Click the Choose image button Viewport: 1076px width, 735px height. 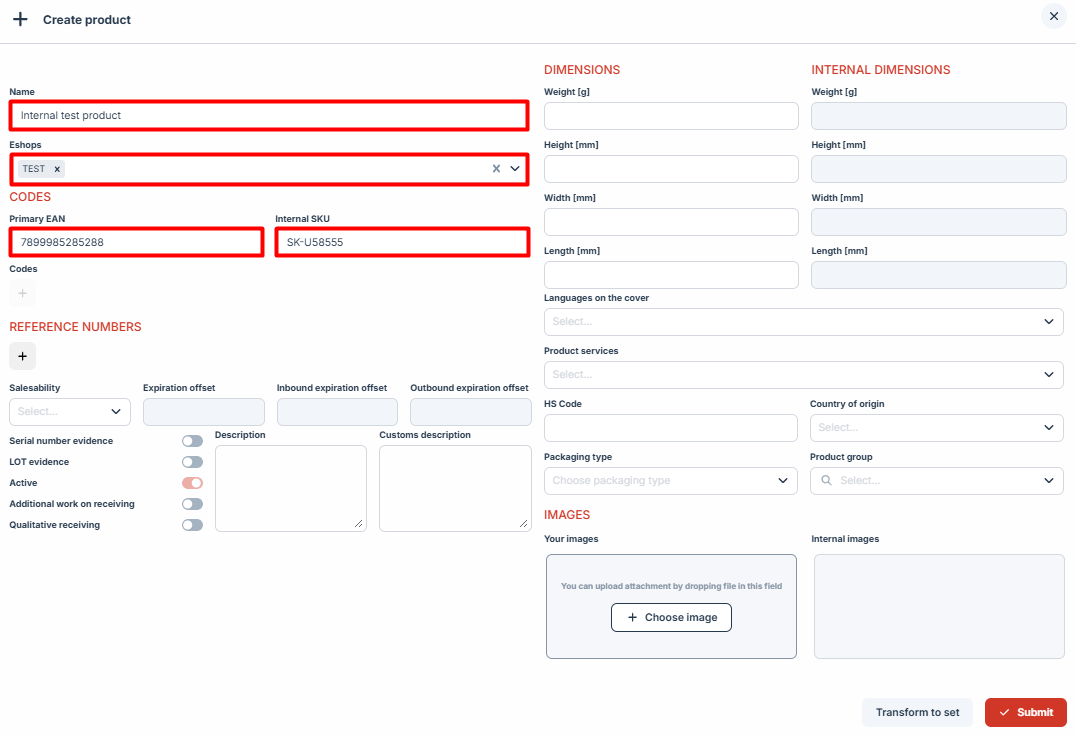[x=671, y=618]
